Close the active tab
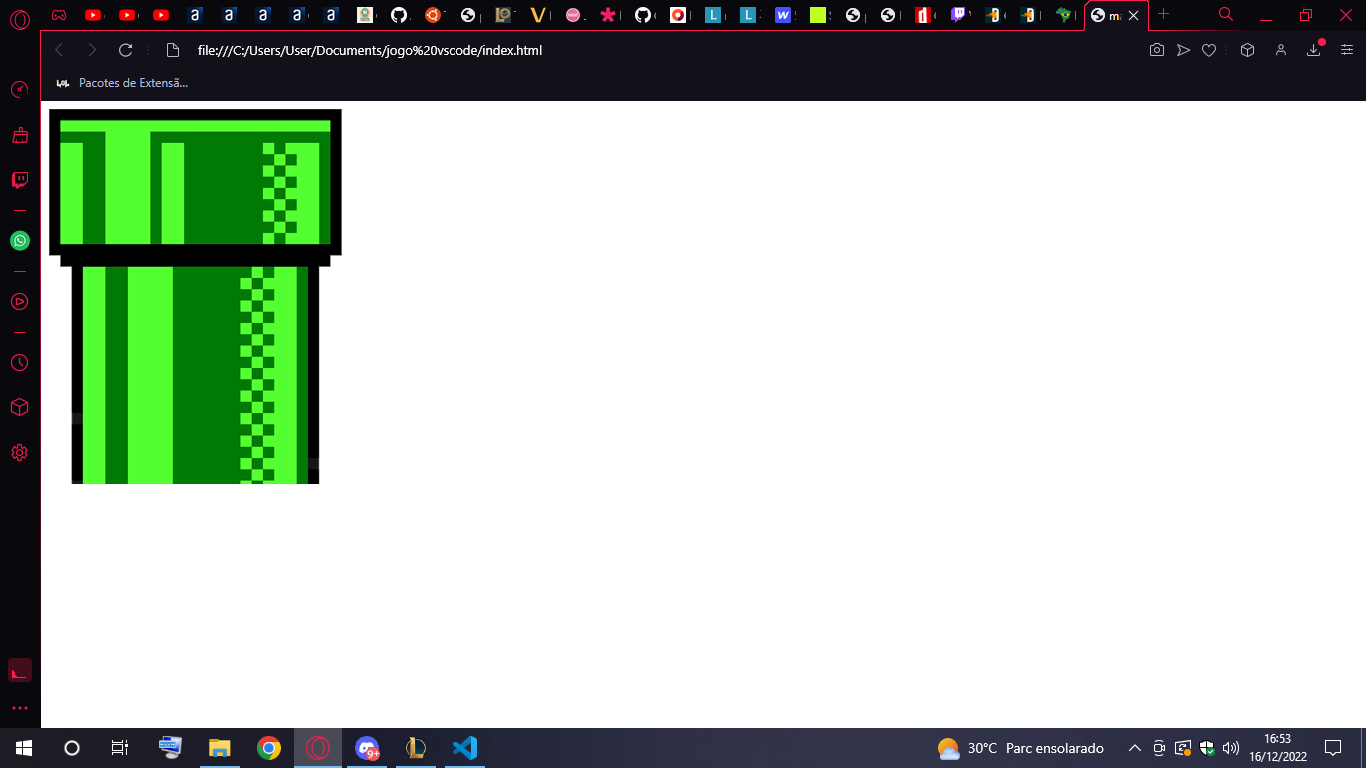 point(1133,16)
